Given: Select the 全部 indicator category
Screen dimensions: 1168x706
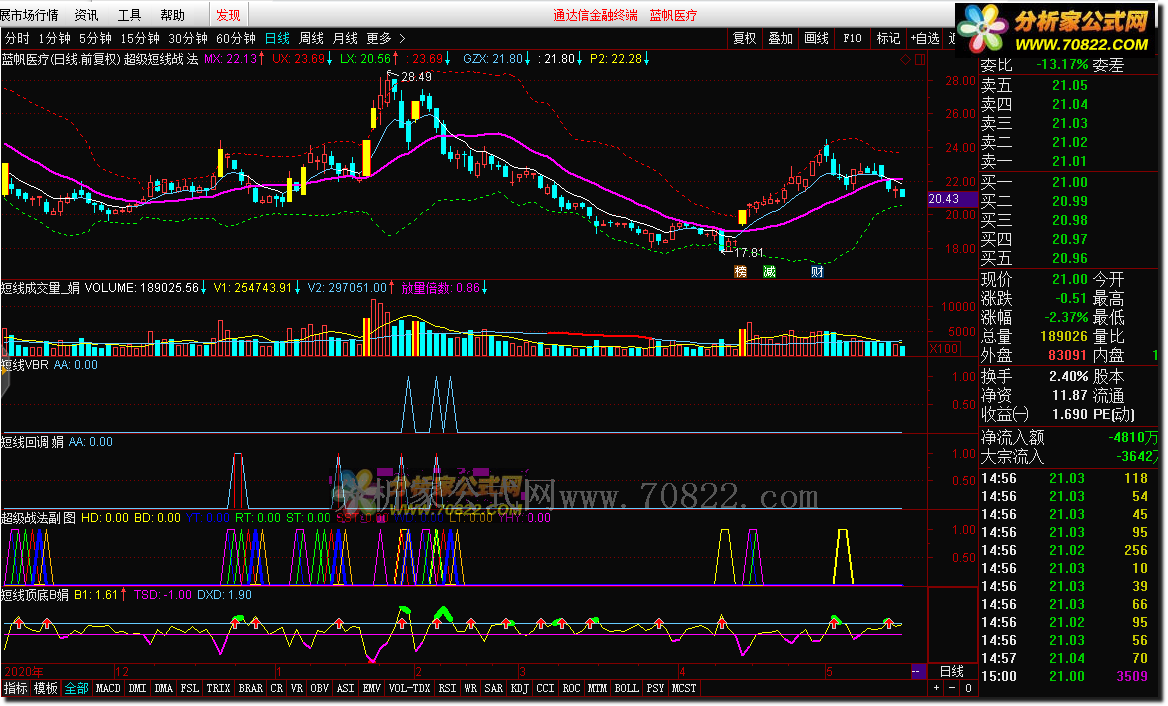Looking at the screenshot, I should click(x=77, y=688).
